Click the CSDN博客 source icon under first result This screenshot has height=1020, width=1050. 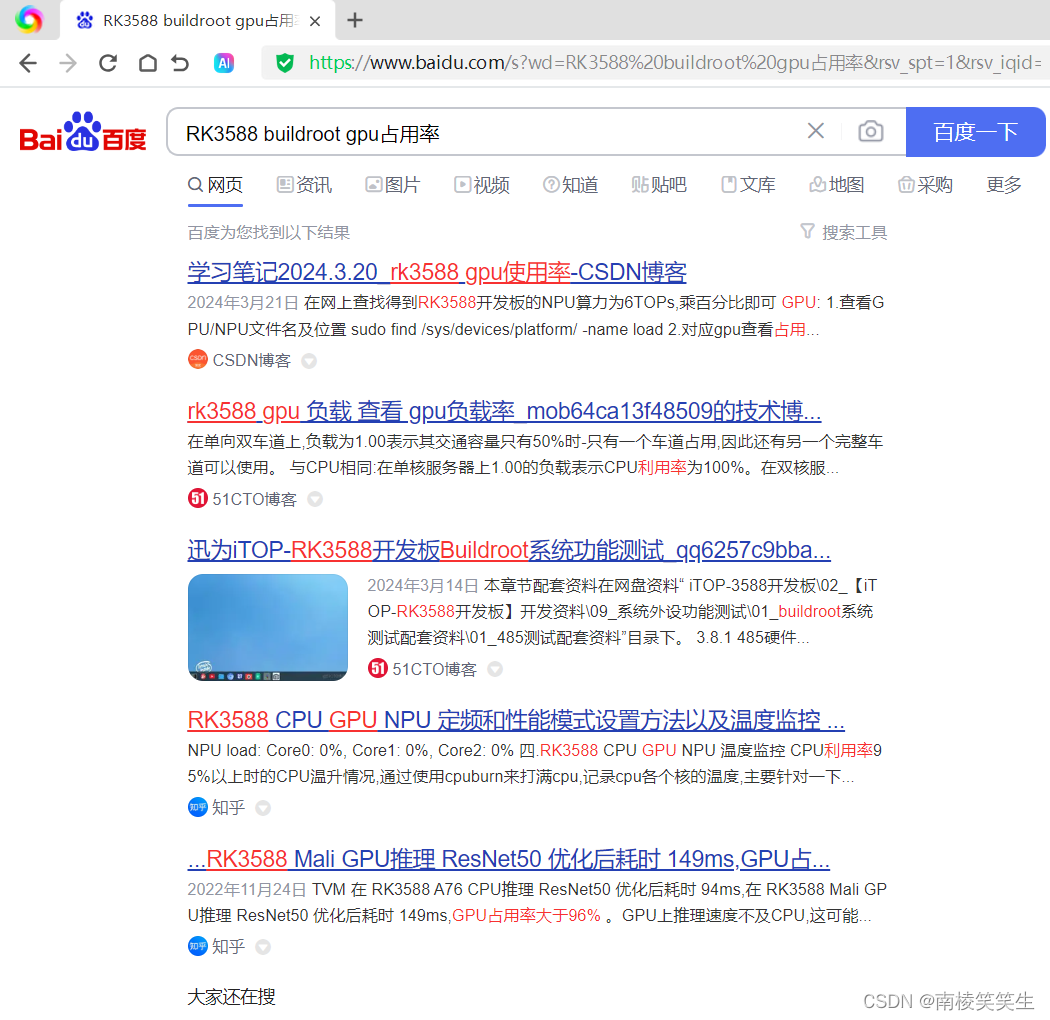tap(197, 359)
